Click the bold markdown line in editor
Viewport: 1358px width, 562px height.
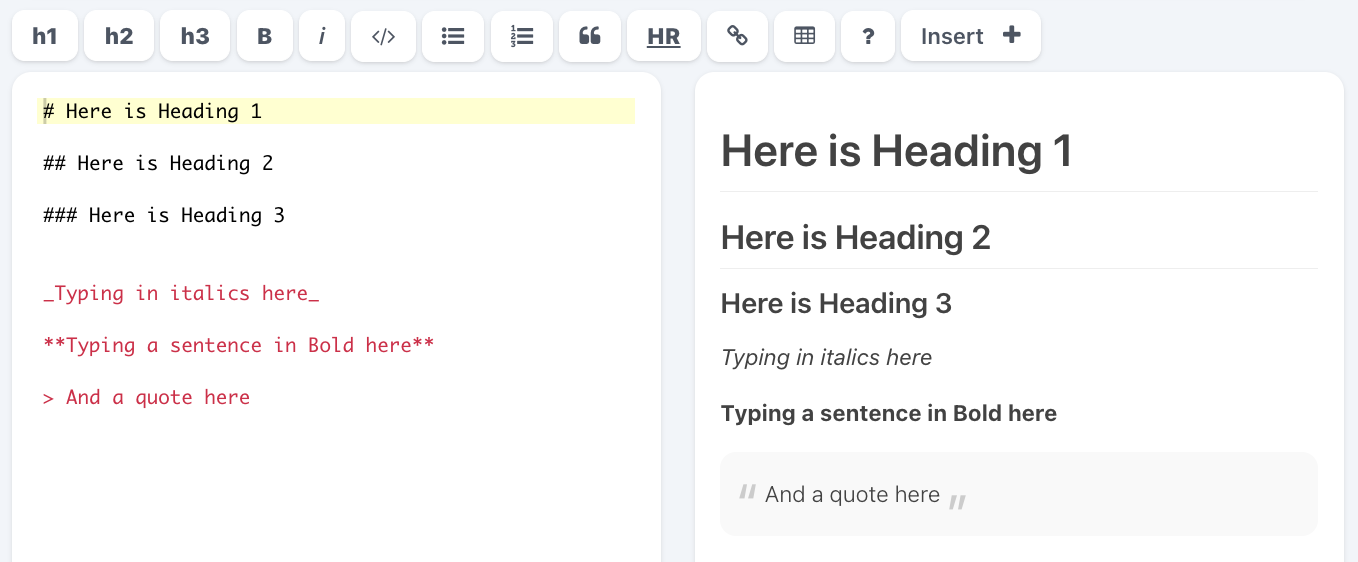pos(239,345)
